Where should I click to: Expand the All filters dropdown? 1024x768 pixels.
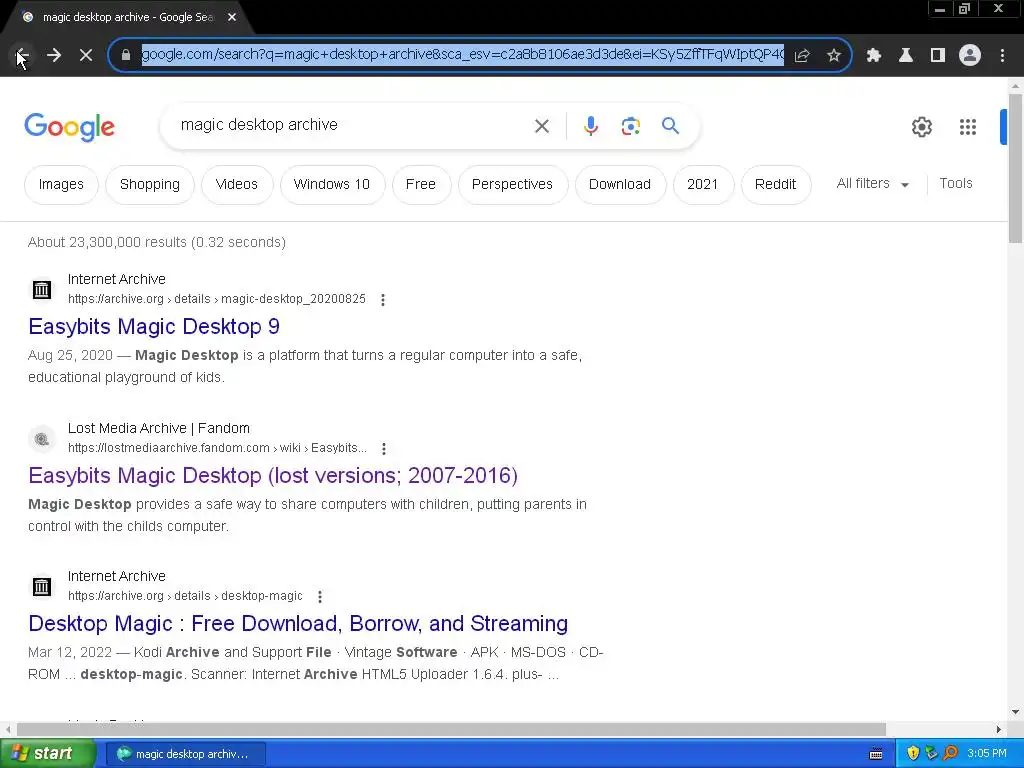click(x=872, y=184)
